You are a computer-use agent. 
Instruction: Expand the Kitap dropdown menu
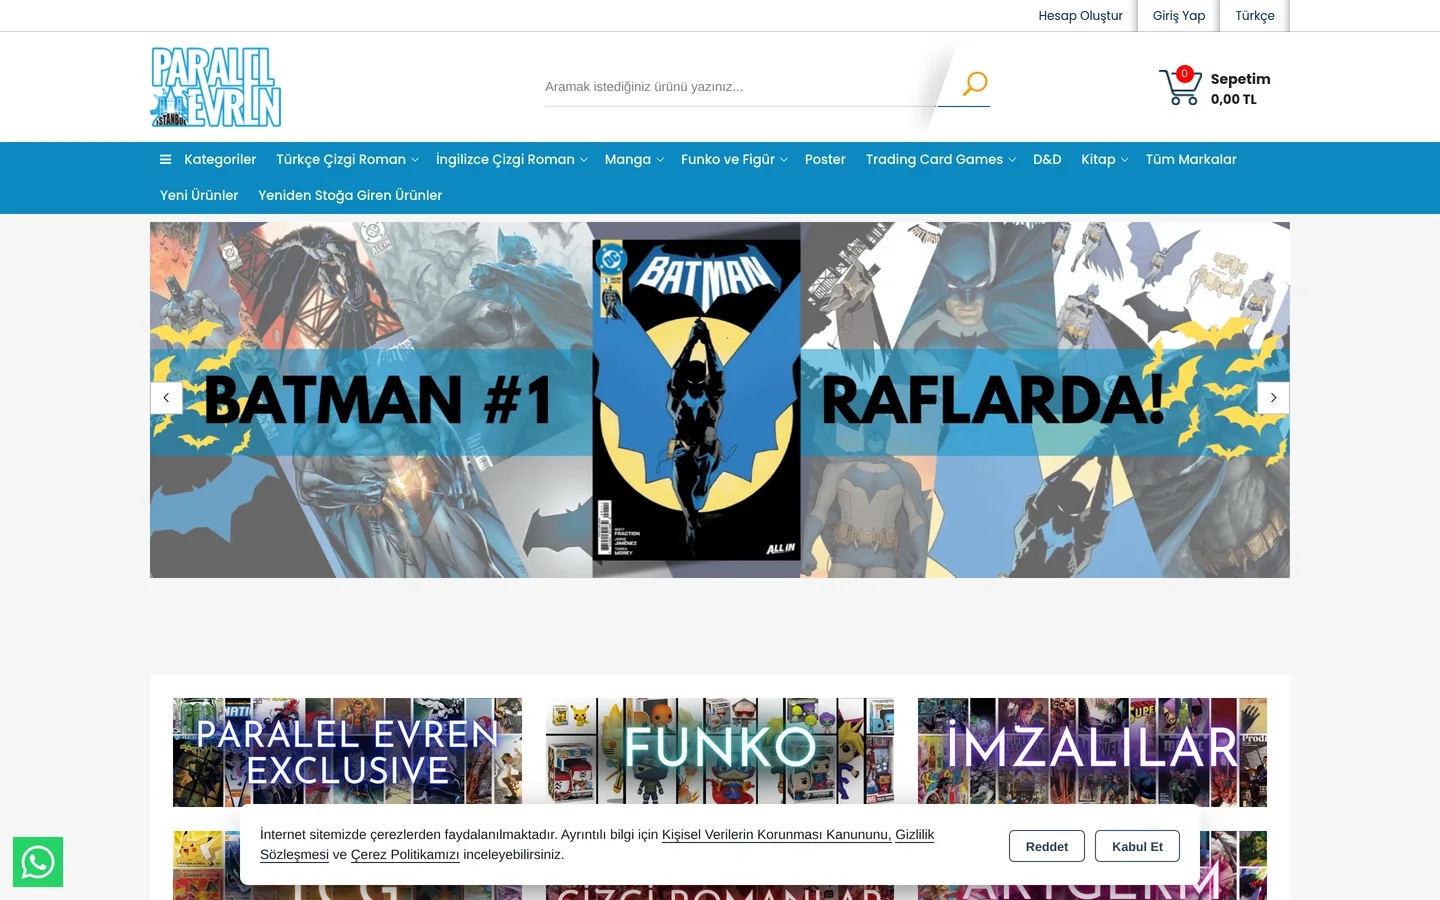(x=1104, y=160)
